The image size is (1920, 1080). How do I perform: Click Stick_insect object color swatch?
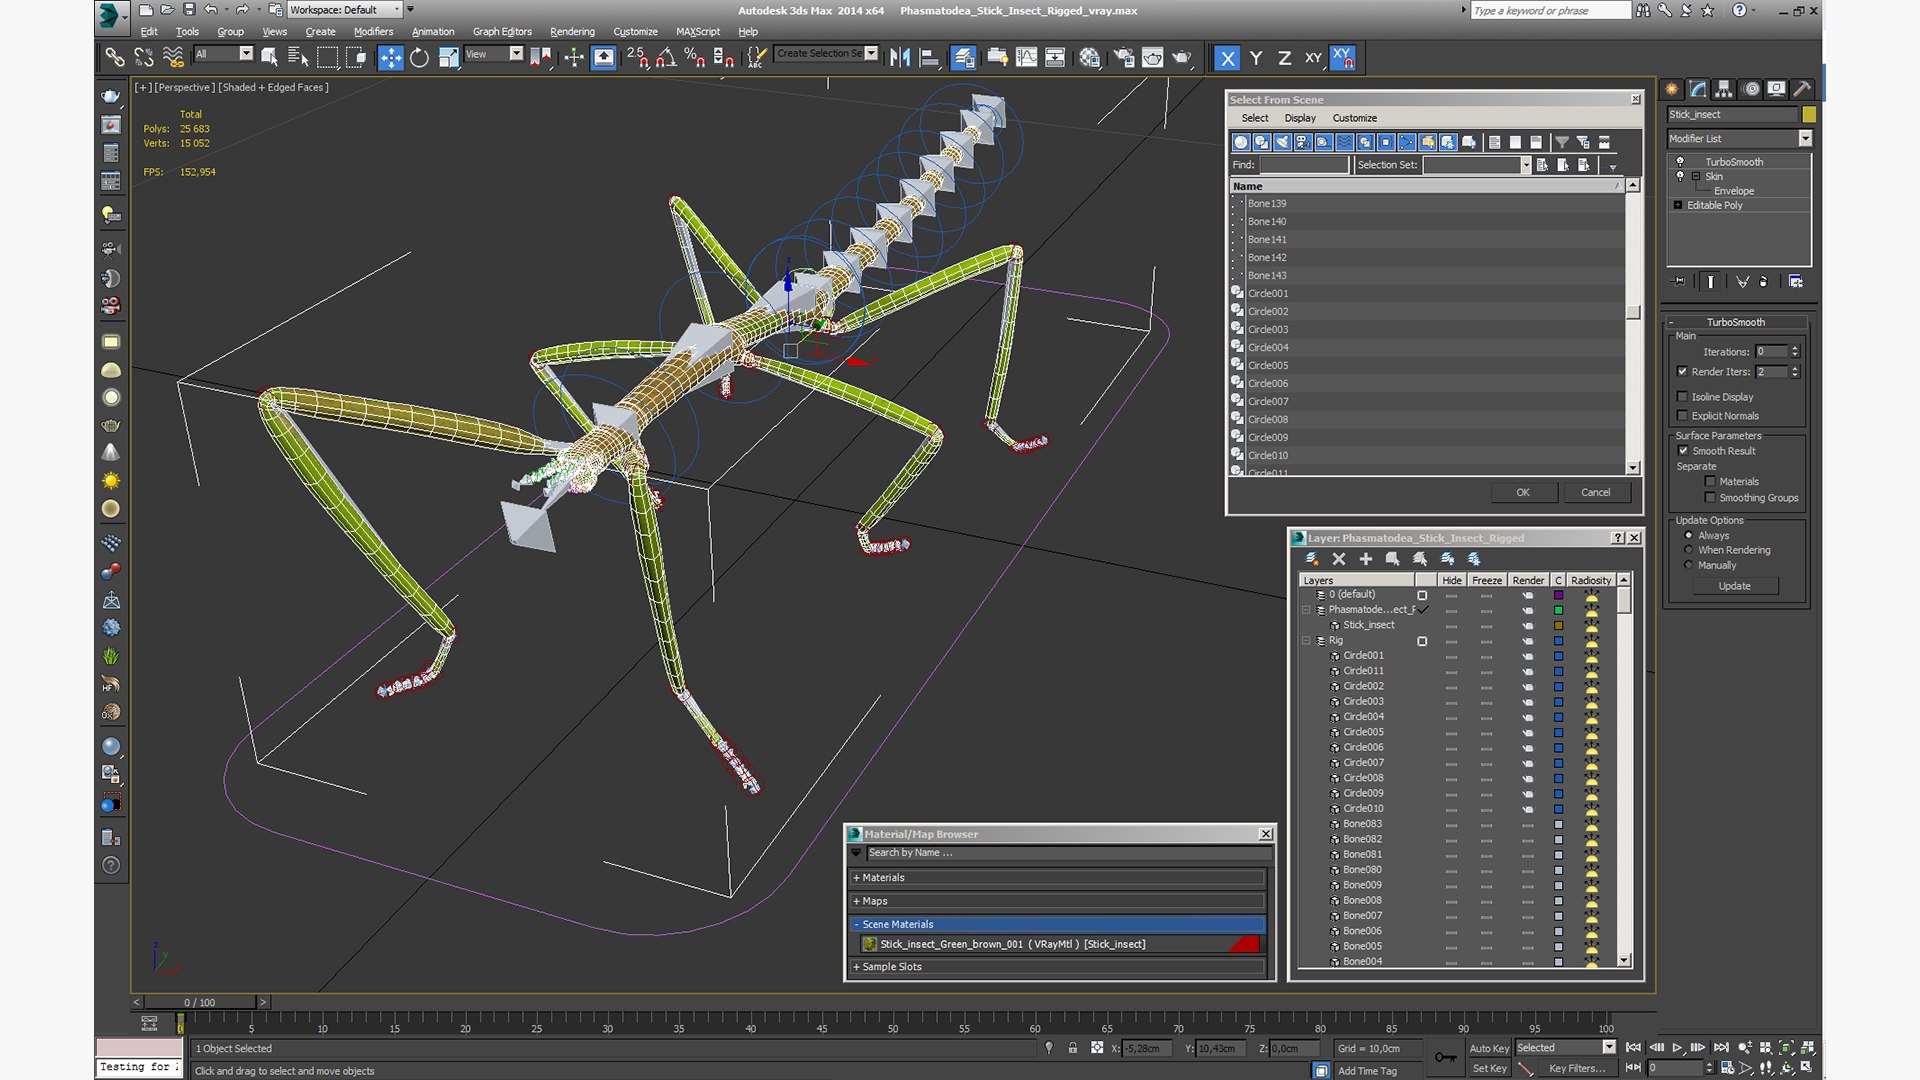tap(1808, 114)
